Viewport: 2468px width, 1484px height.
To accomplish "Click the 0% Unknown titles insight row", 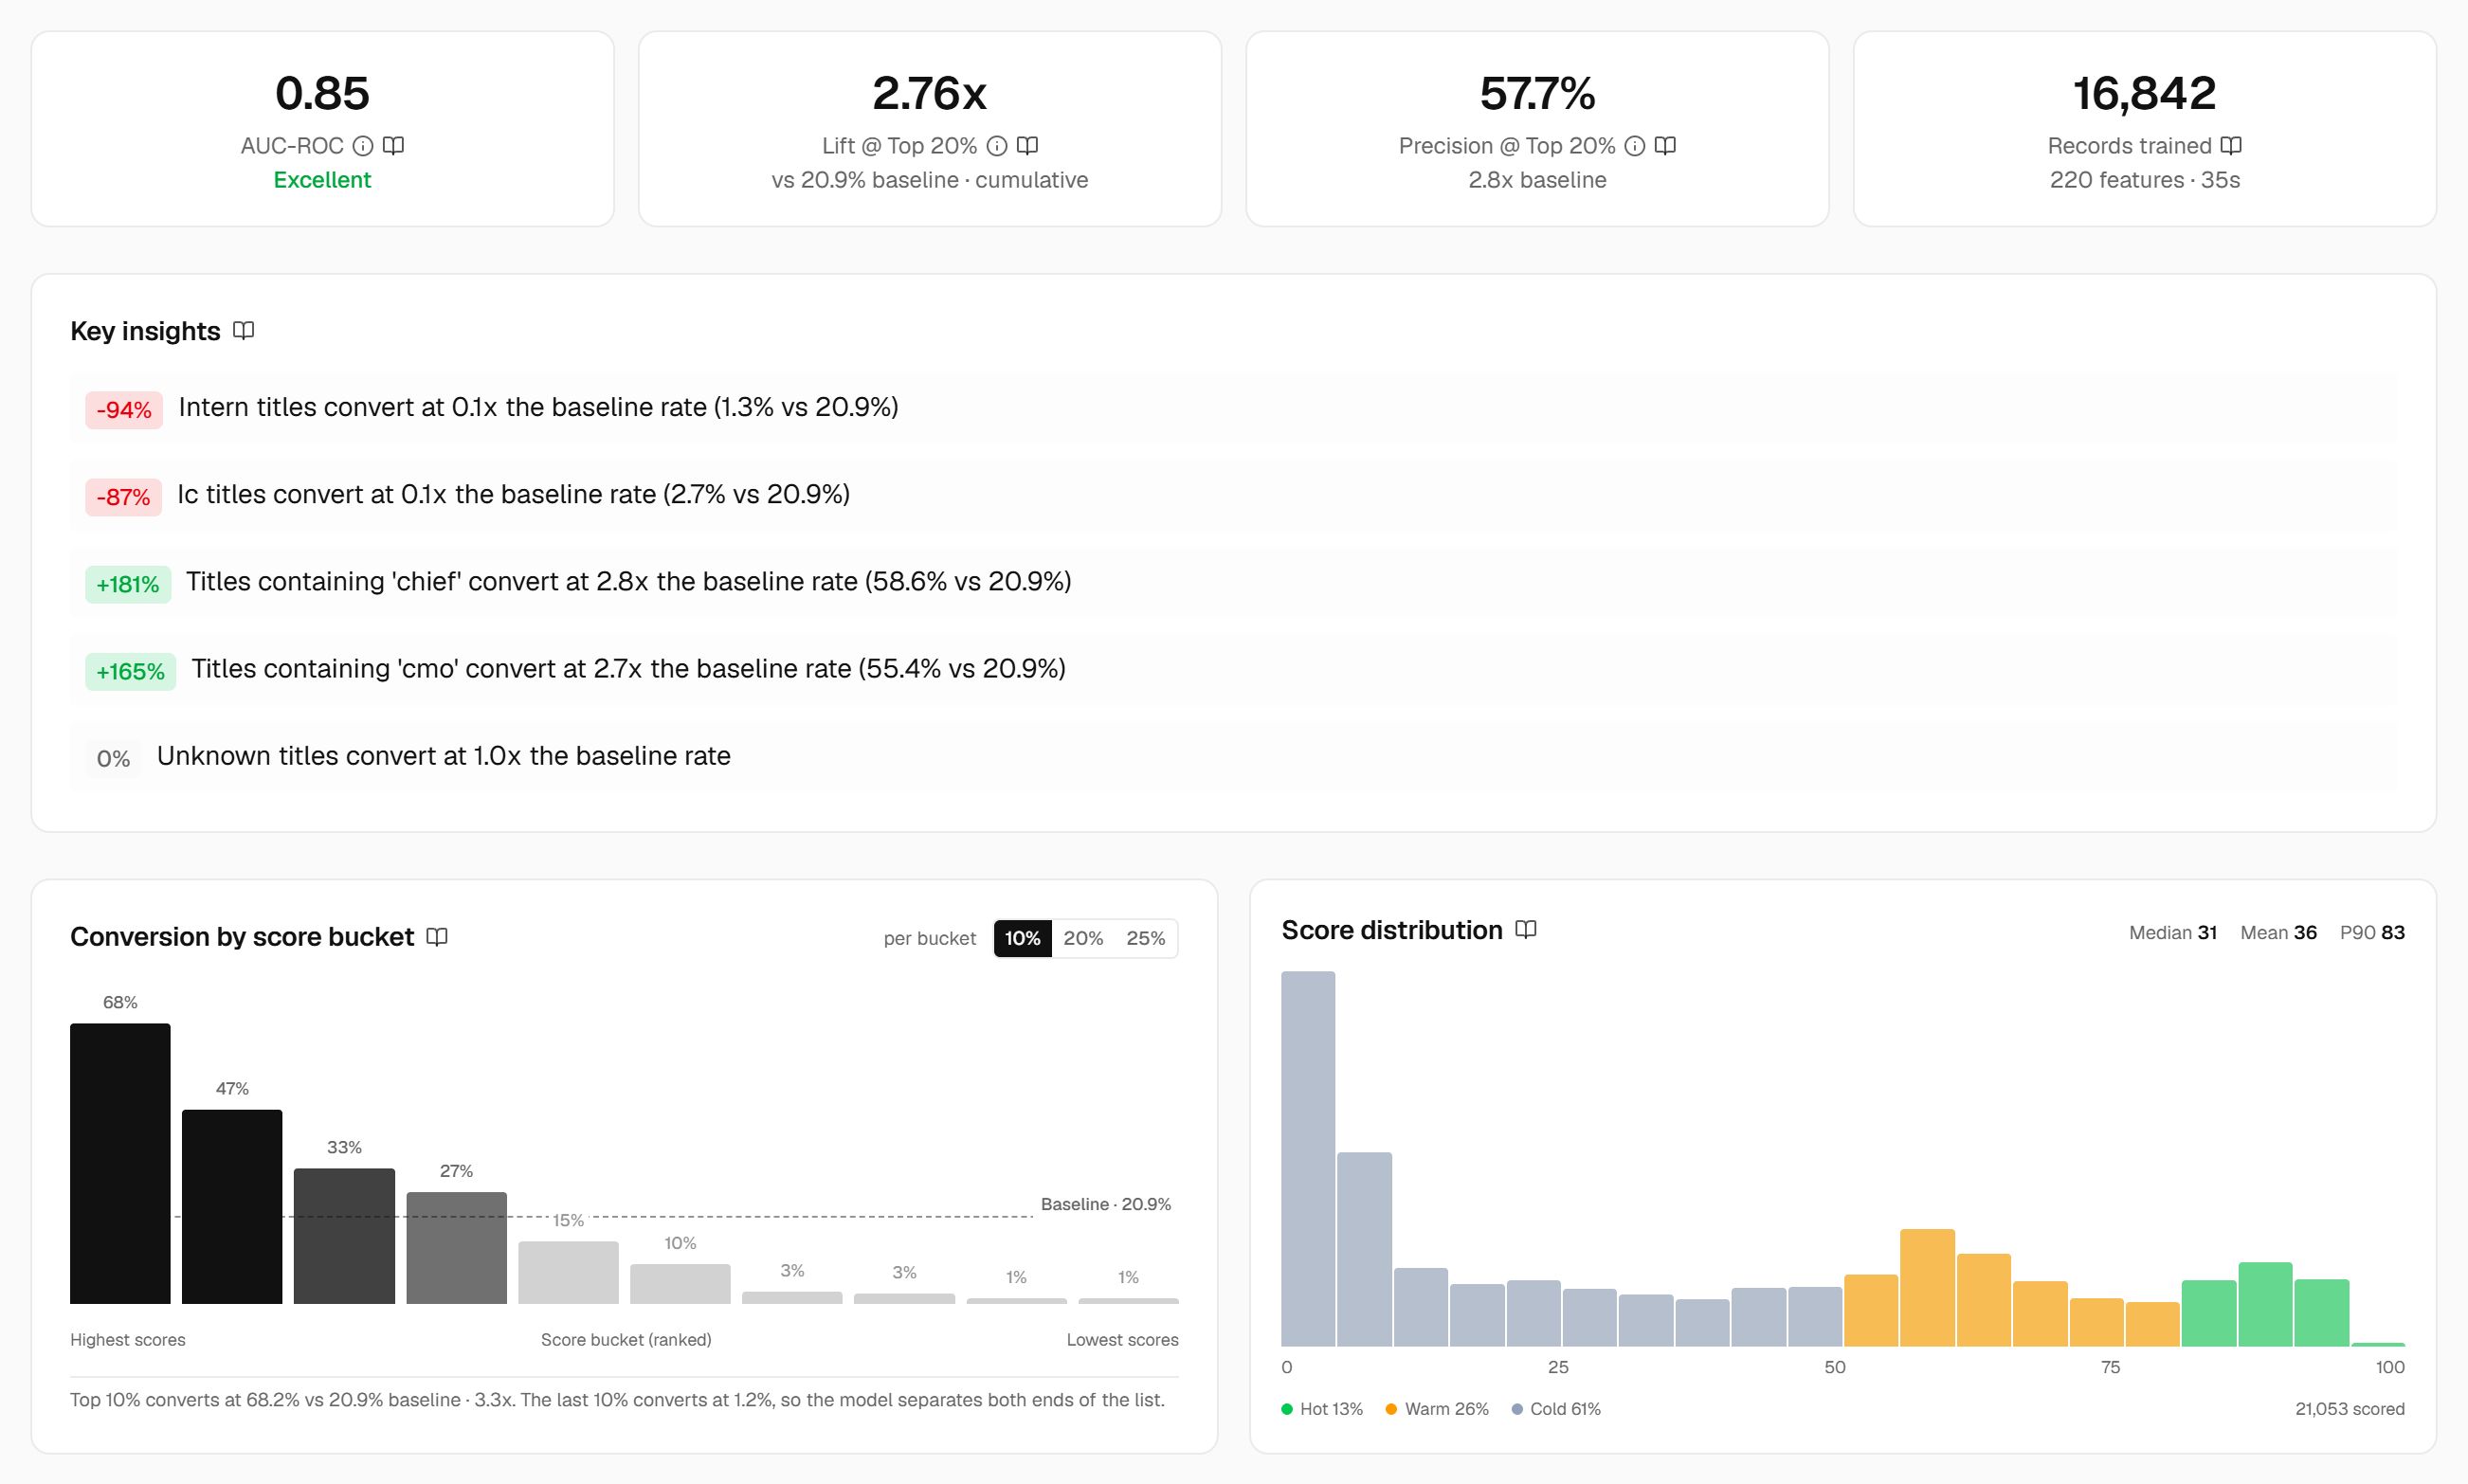I will 1234,757.
